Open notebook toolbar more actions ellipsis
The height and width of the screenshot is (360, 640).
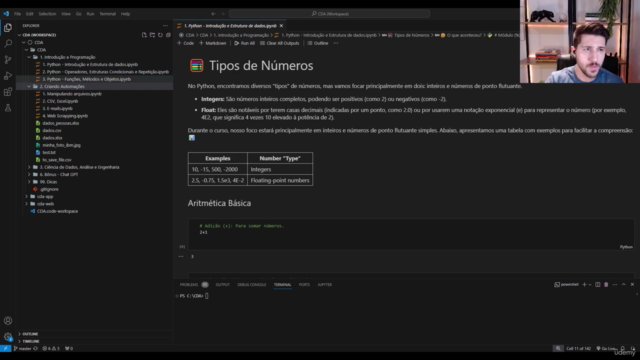(x=336, y=43)
